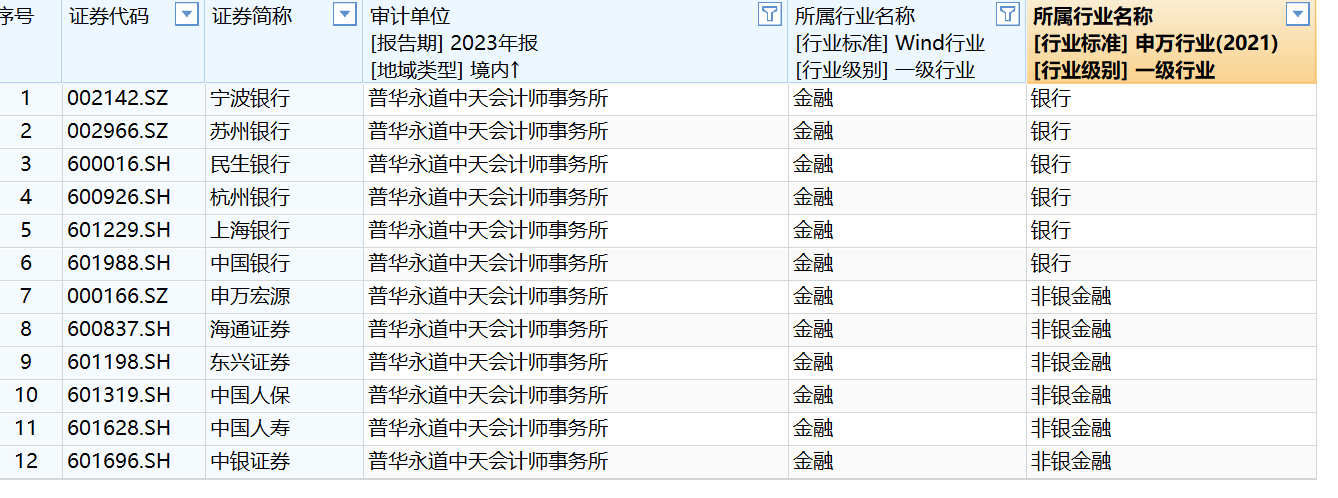This screenshot has height=498, width=1338.
Task: Select cell 600926.SH
Action: pyautogui.click(x=133, y=198)
